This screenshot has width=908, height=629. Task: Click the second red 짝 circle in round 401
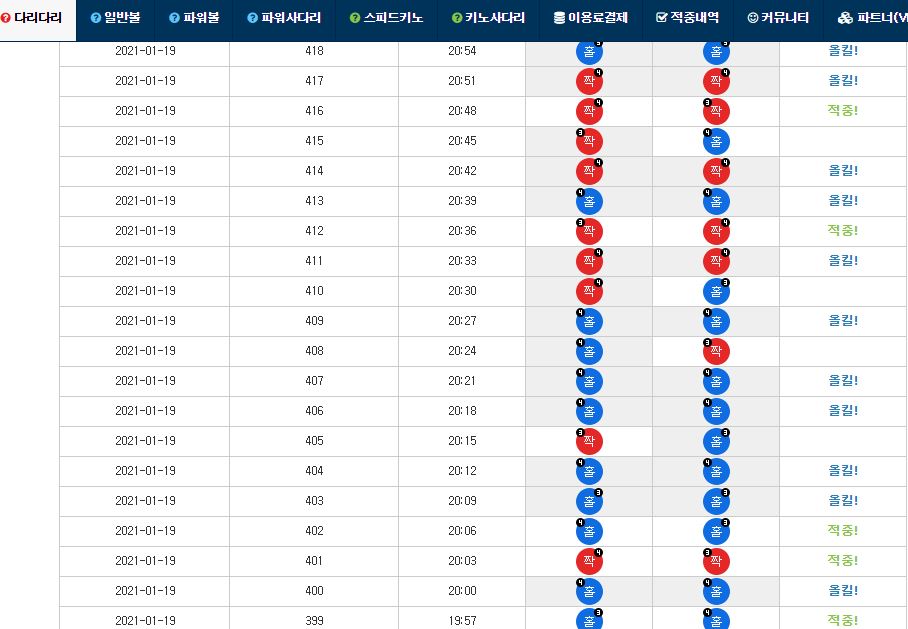(x=716, y=562)
